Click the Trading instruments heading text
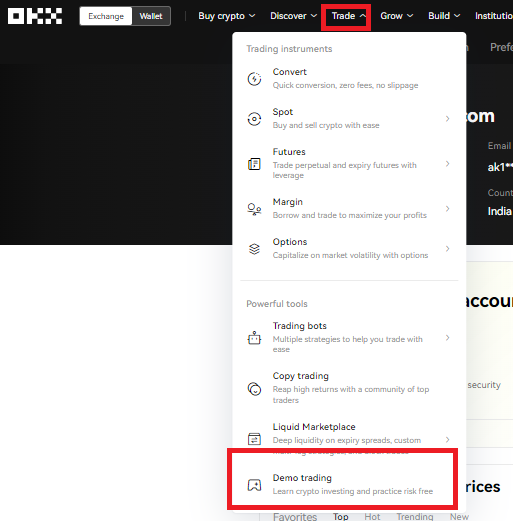Image resolution: width=513 pixels, height=521 pixels. point(289,49)
